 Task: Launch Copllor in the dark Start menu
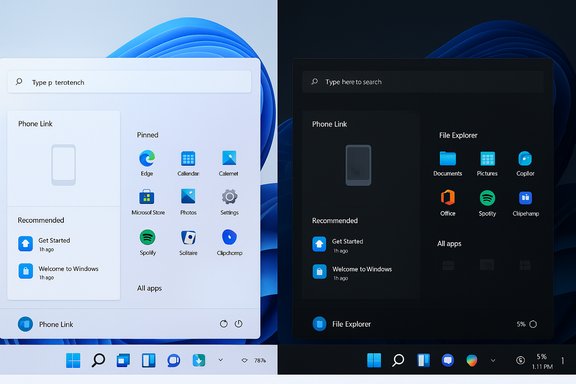(x=525, y=159)
